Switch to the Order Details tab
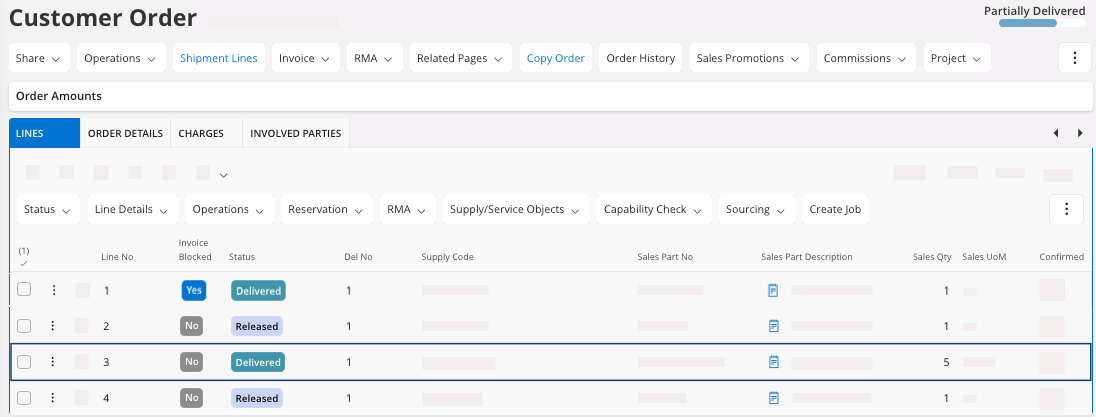The height and width of the screenshot is (417, 1096). point(125,133)
